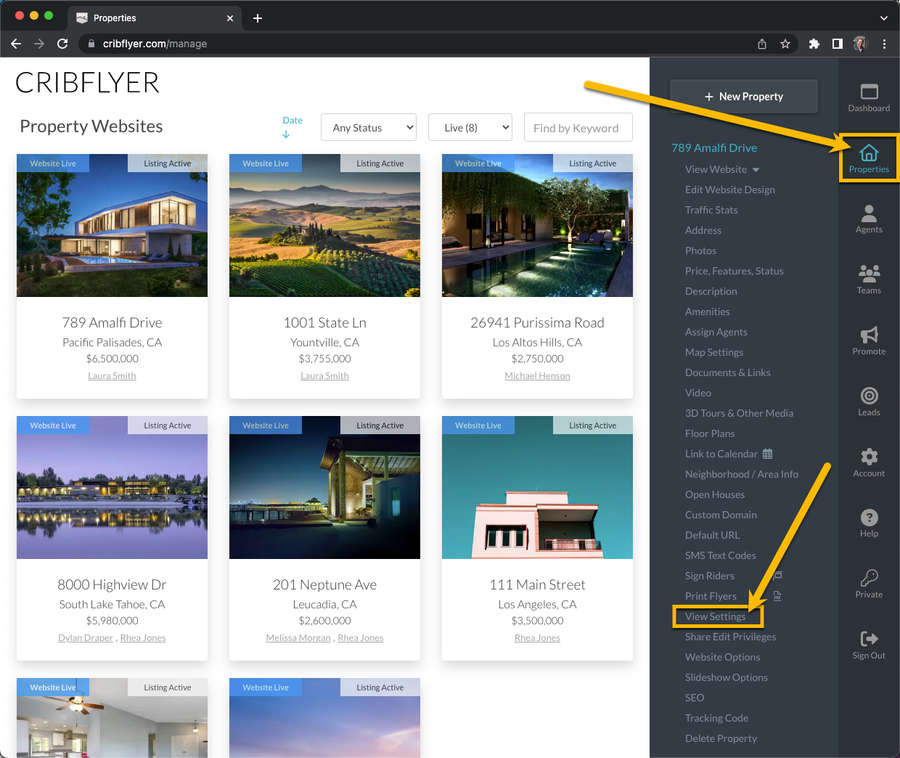Click the Find by Keyword search field
Image resolution: width=900 pixels, height=758 pixels.
coord(578,127)
